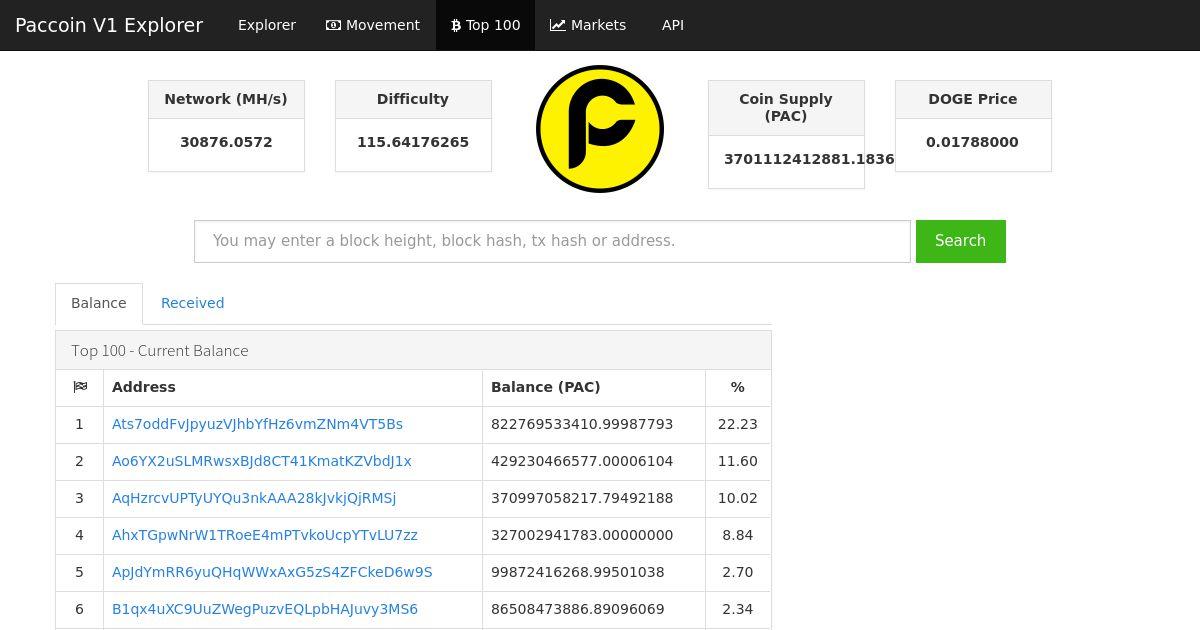Click the DOGE Price value 0.01788000
The height and width of the screenshot is (630, 1200).
coord(973,142)
